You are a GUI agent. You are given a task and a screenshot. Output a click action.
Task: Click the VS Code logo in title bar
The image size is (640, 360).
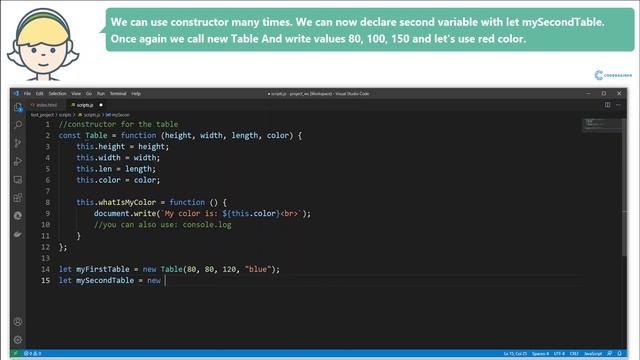(x=16, y=93)
